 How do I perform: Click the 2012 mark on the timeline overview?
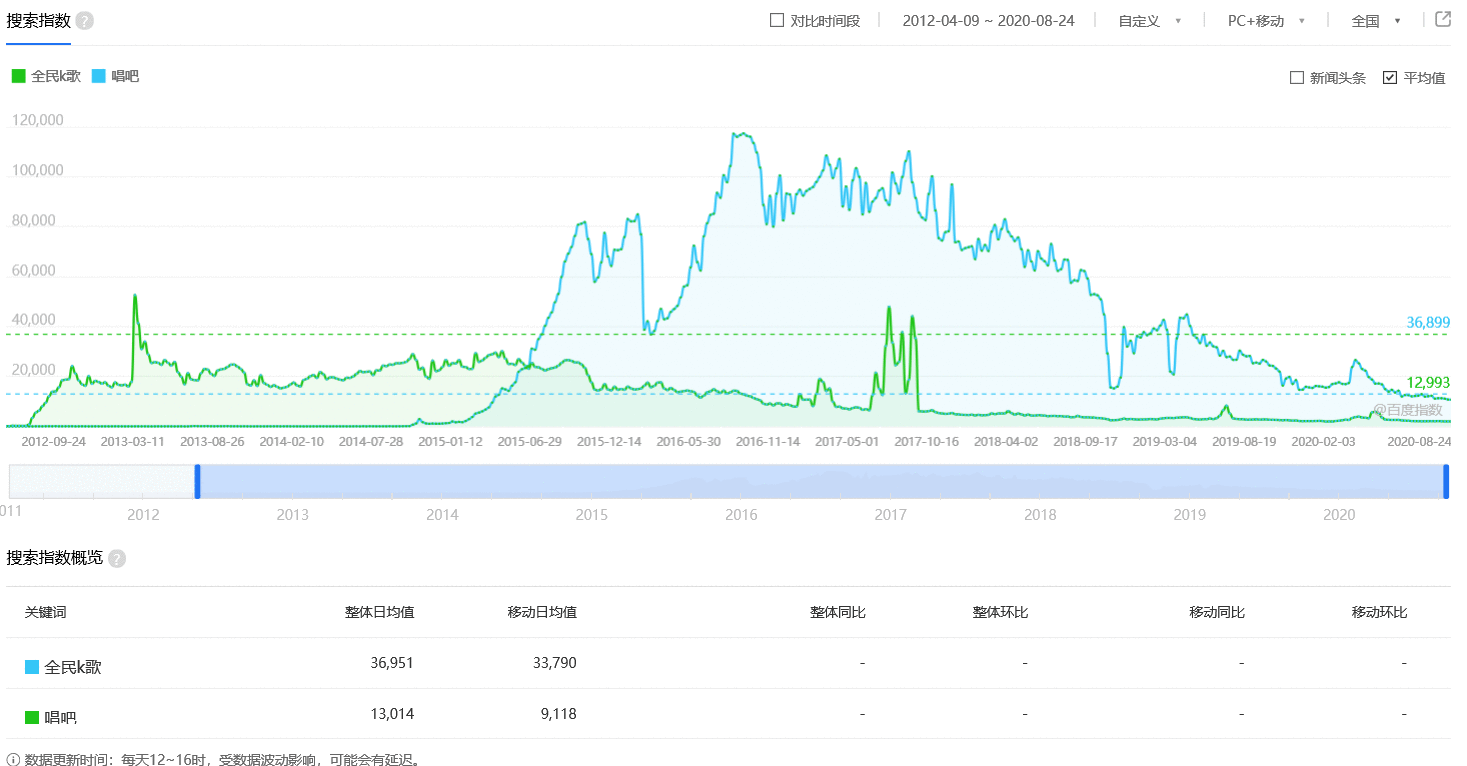pyautogui.click(x=143, y=515)
